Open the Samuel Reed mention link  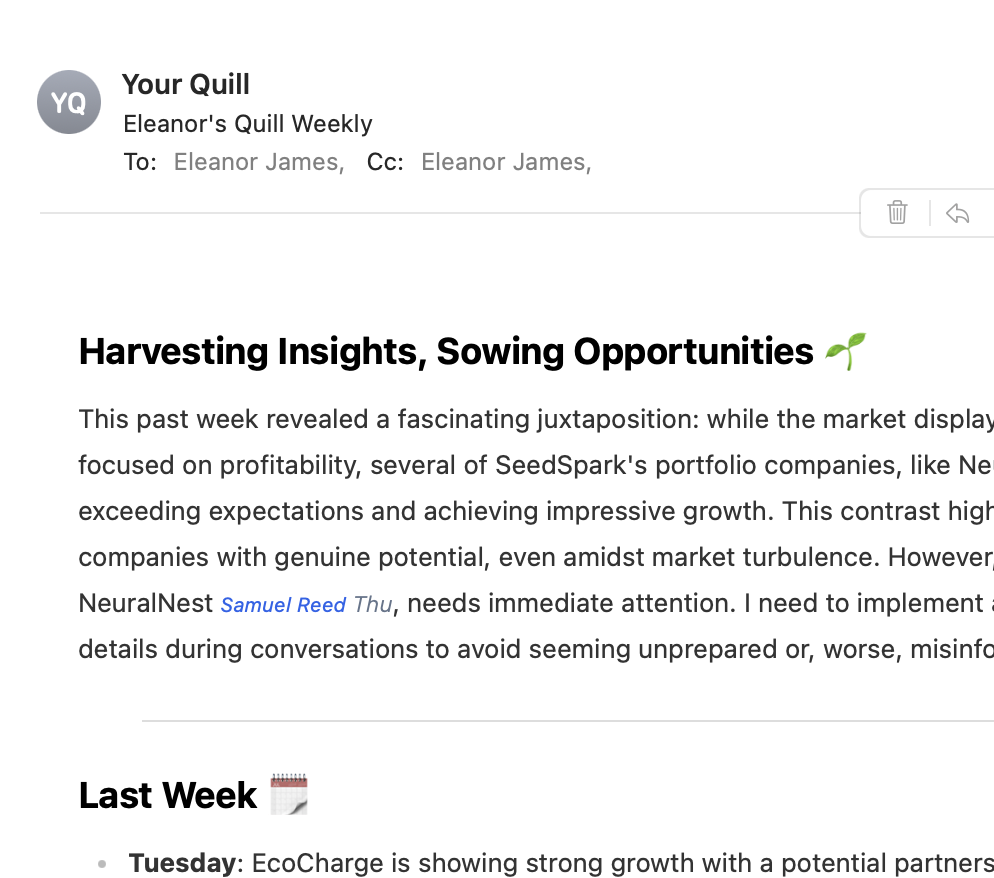tap(283, 604)
